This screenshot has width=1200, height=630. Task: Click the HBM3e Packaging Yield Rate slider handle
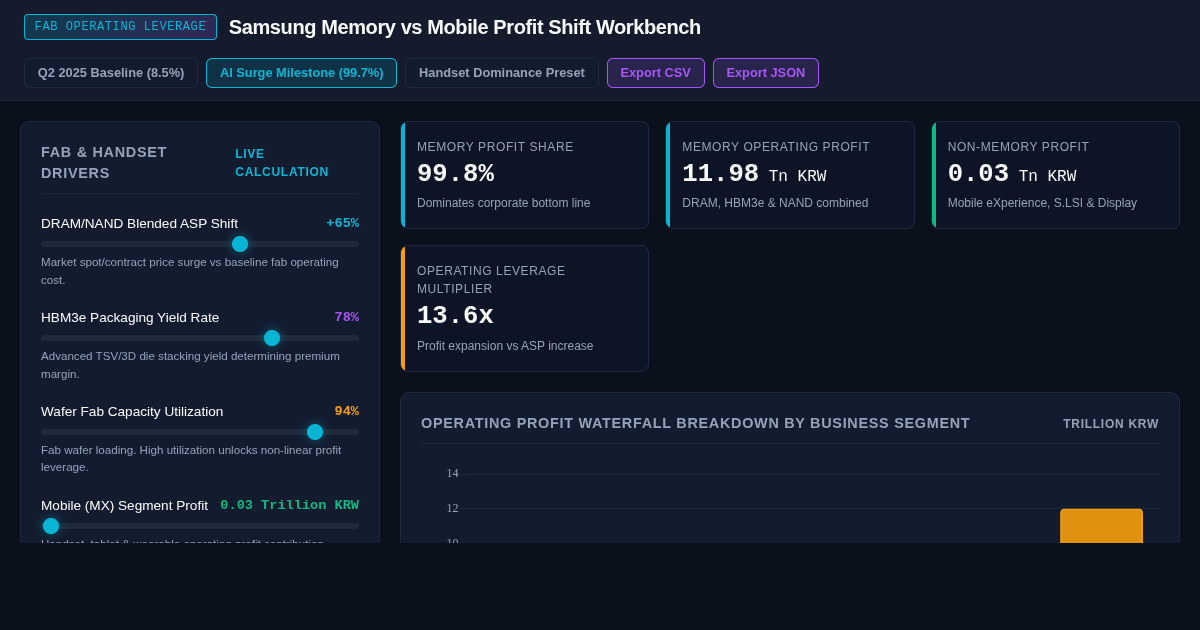(x=272, y=338)
